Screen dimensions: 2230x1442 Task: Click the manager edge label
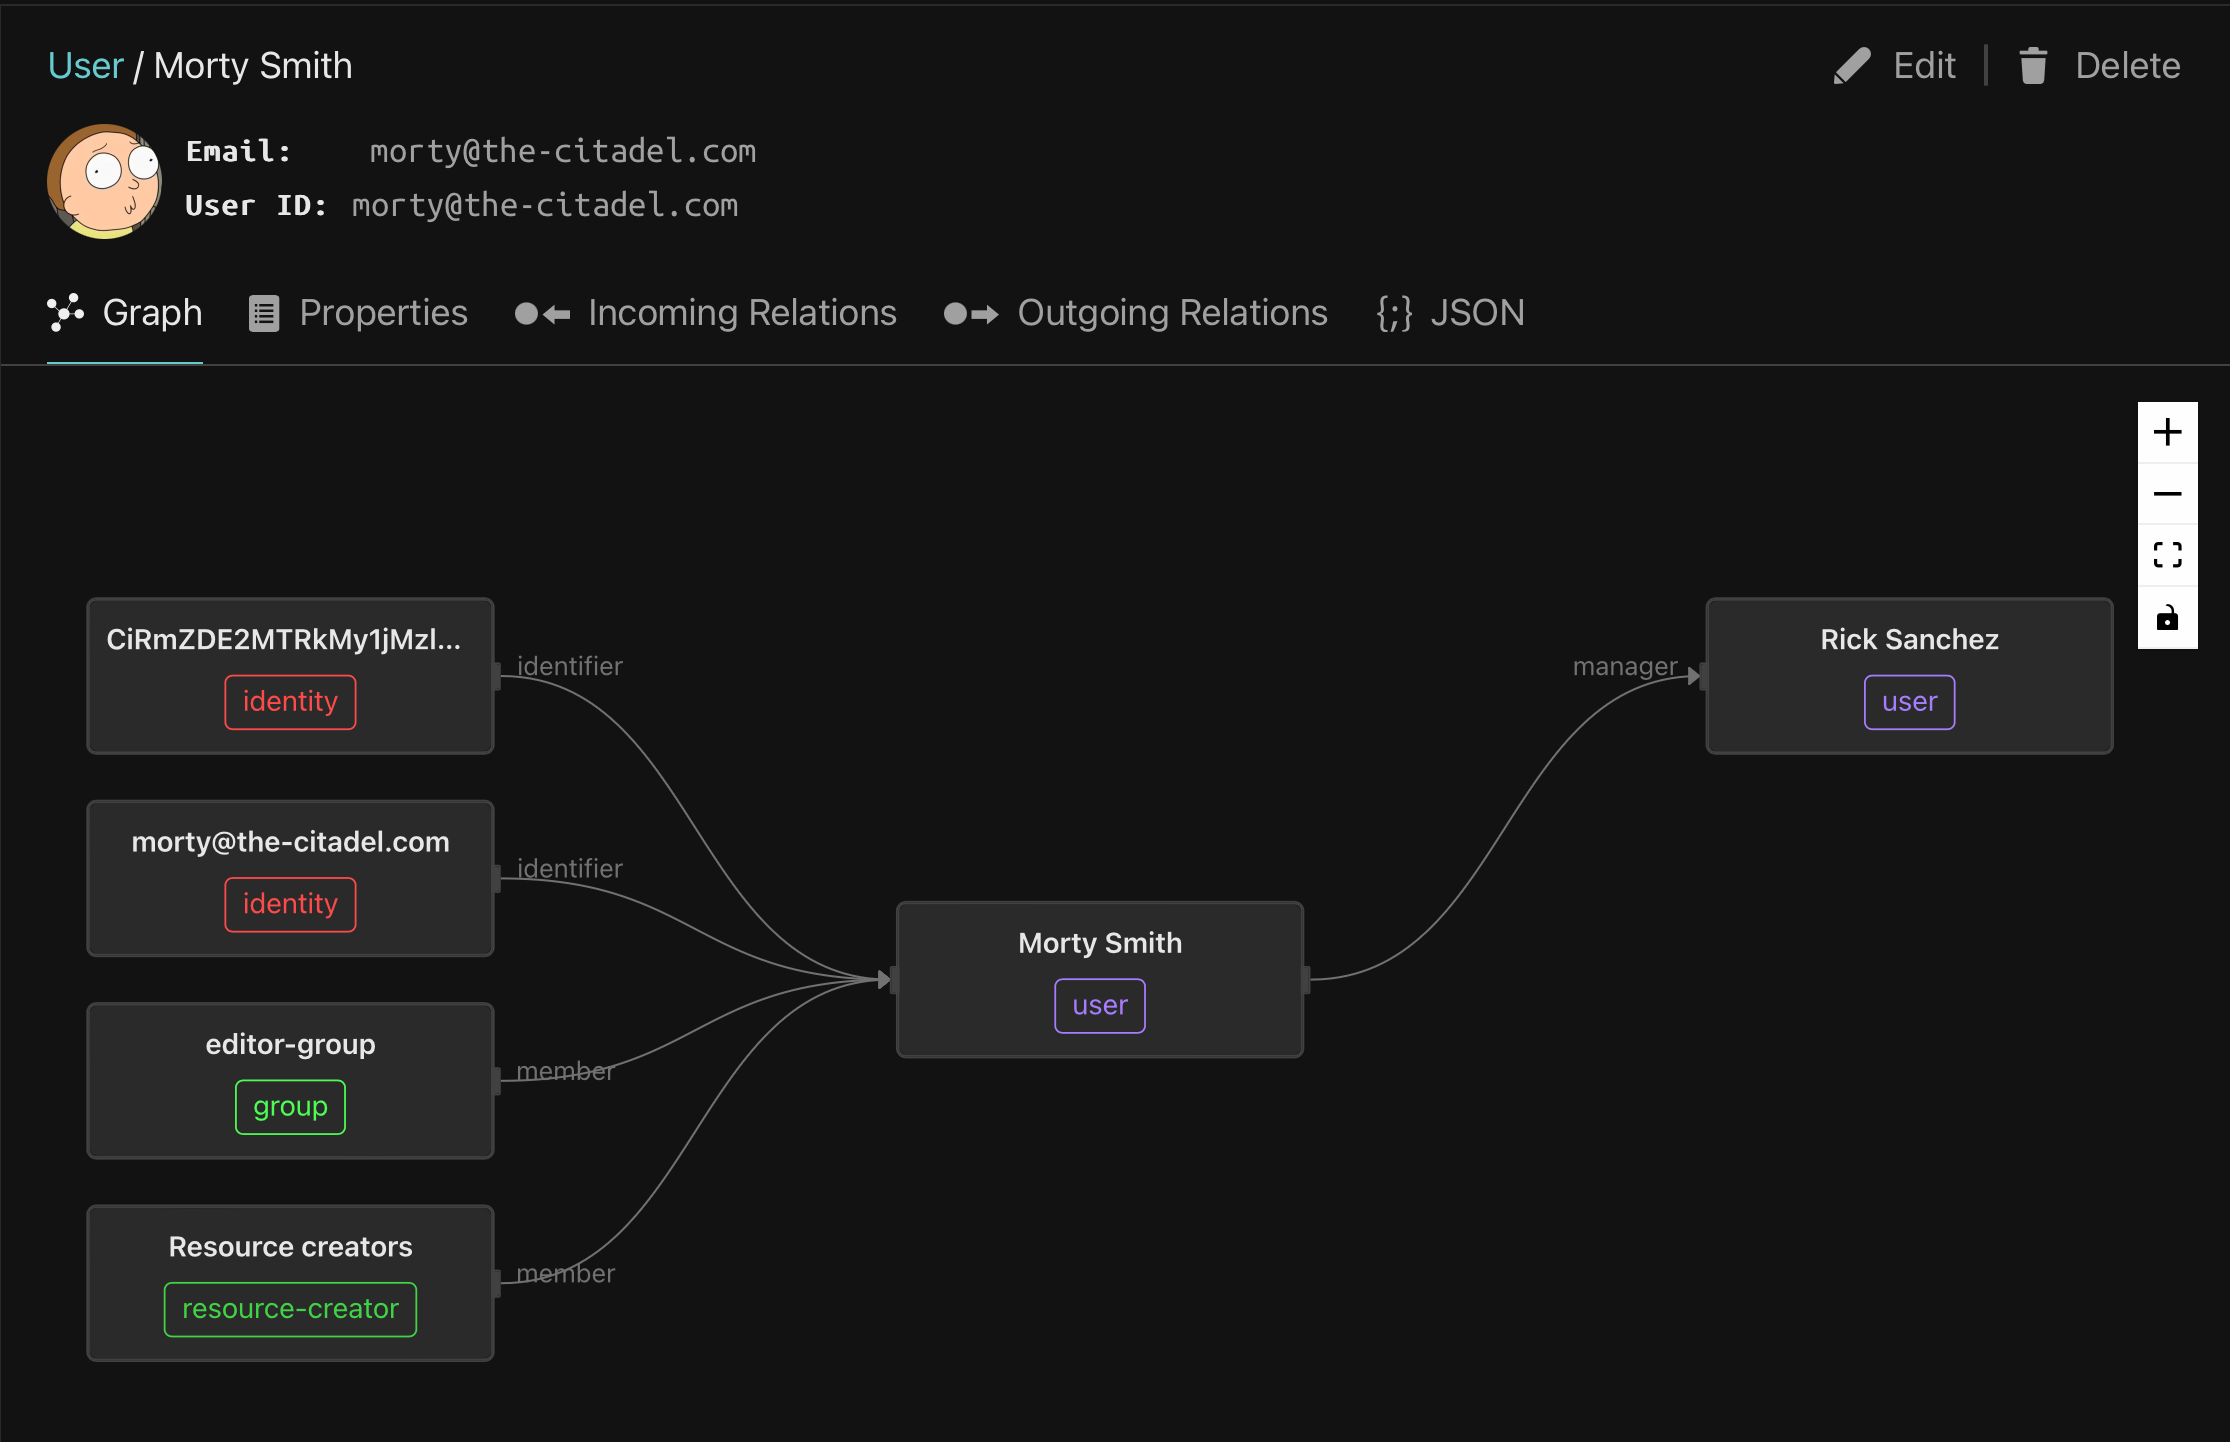(x=1625, y=666)
